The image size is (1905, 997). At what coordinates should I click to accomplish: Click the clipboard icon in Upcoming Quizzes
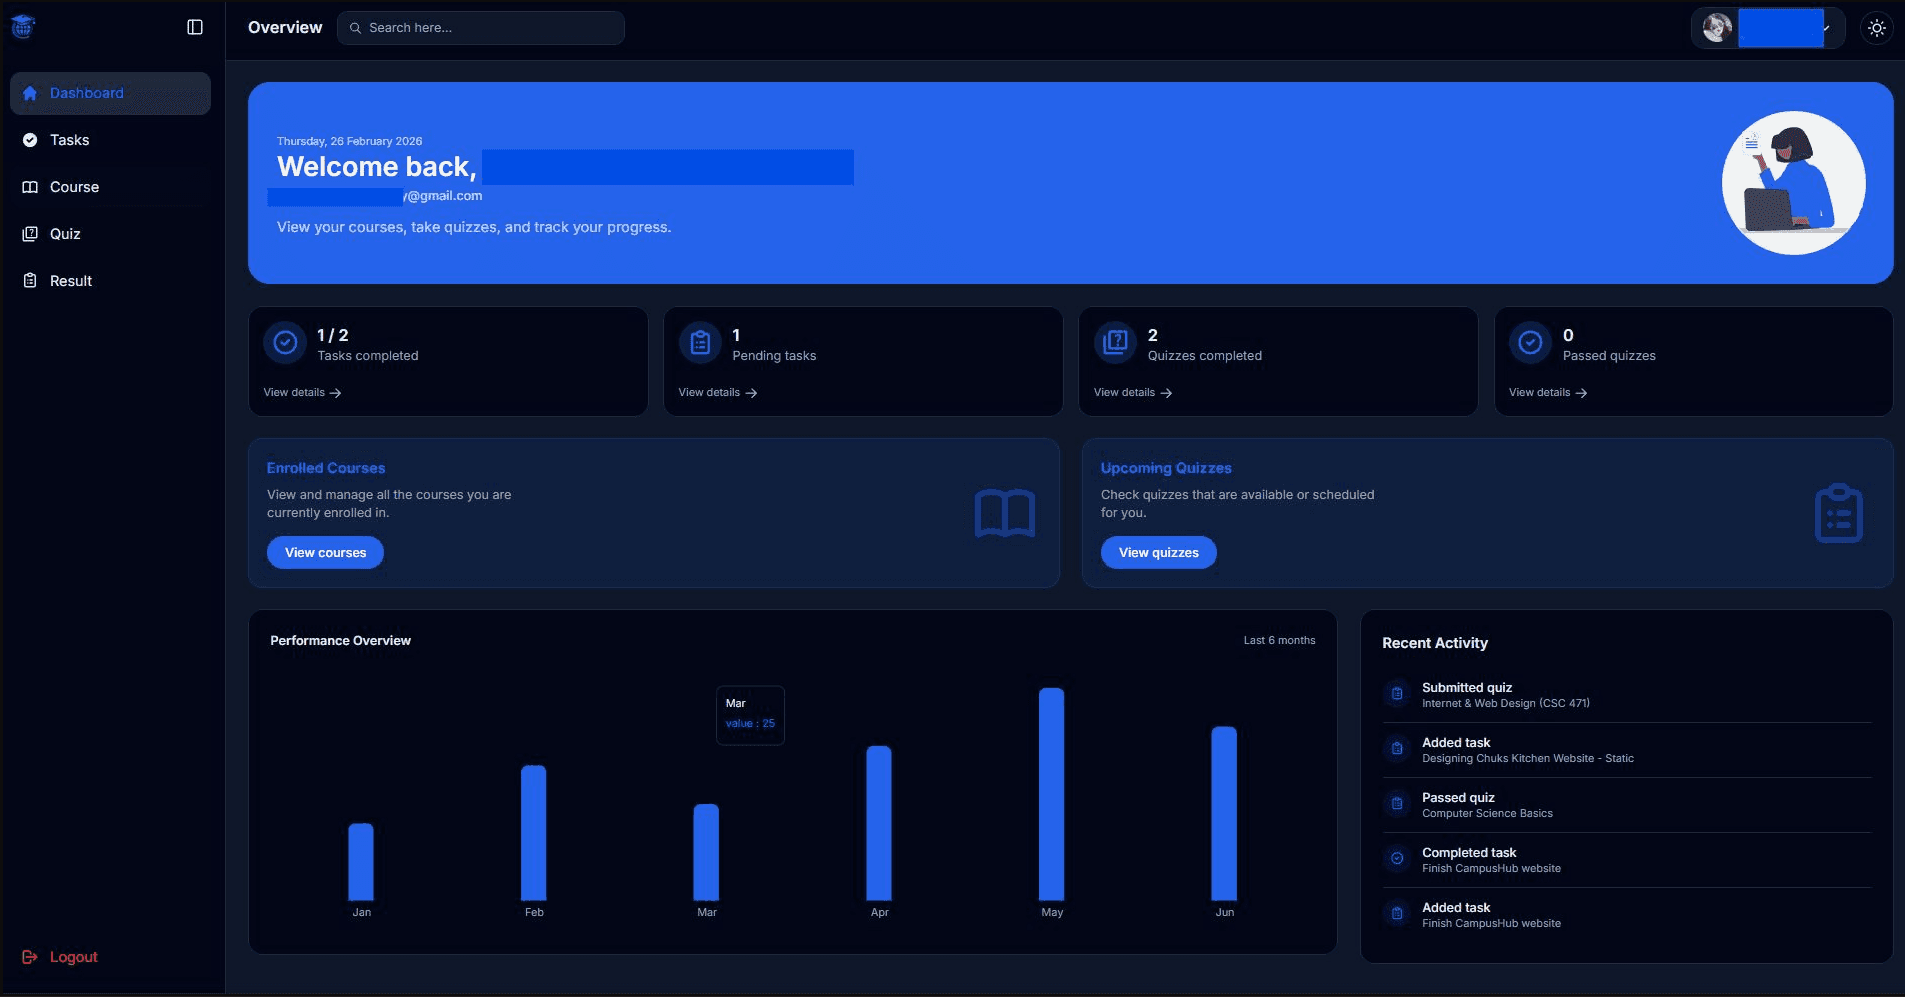click(1838, 513)
